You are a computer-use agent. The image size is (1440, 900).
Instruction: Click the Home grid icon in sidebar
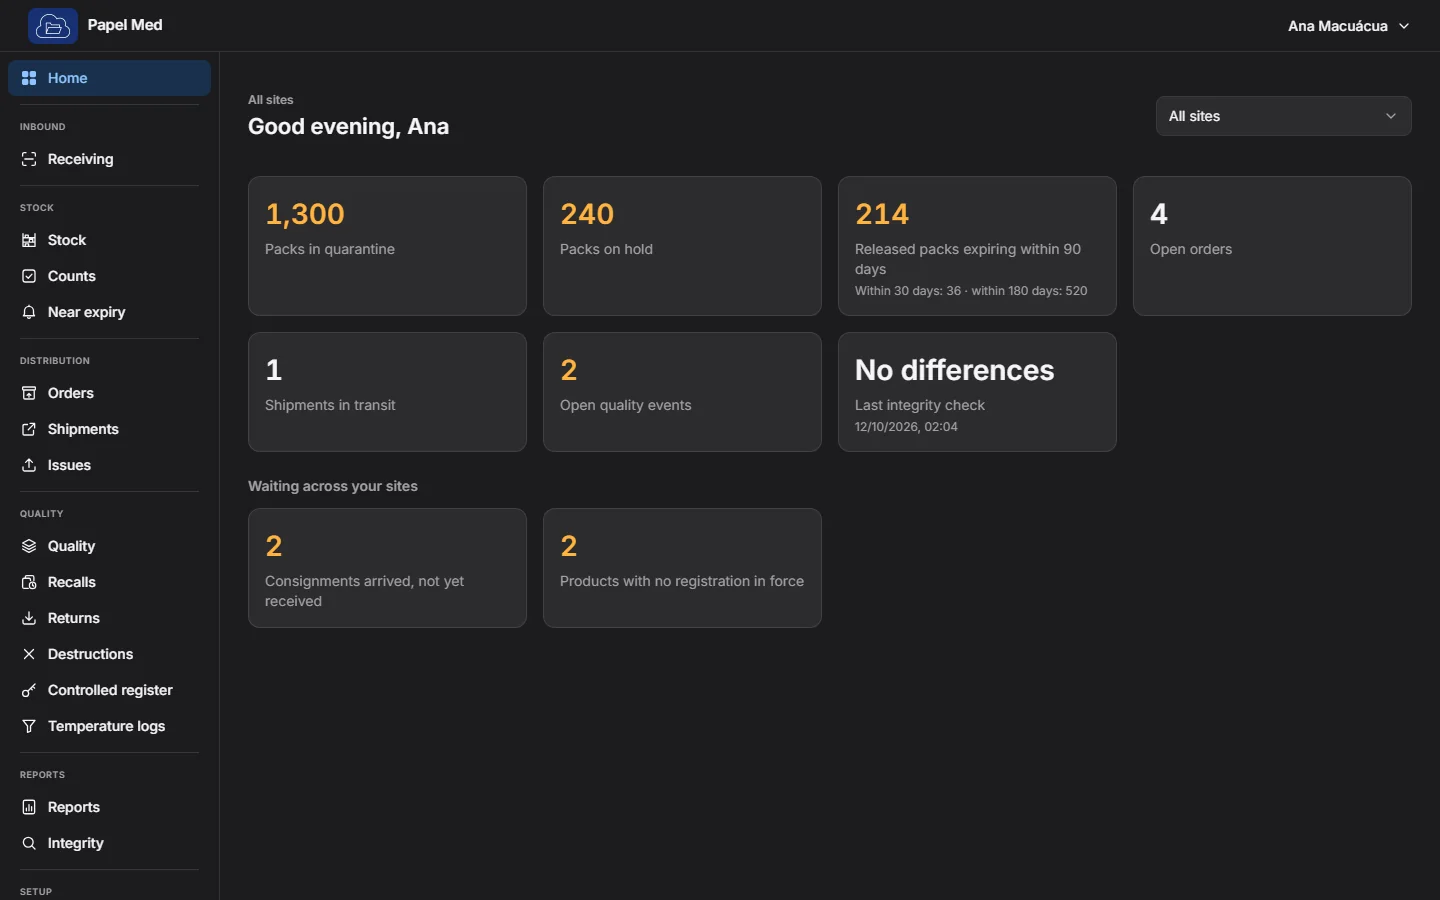coord(29,78)
